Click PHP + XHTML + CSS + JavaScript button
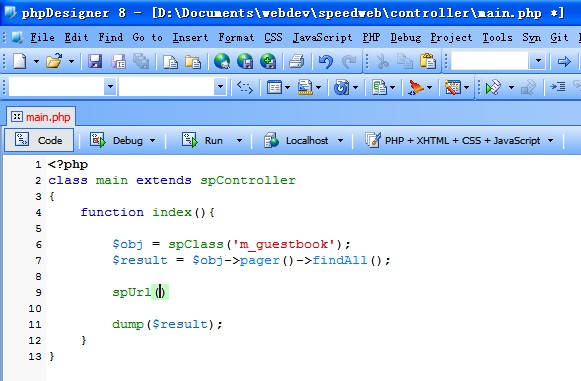The height and width of the screenshot is (381, 581). 452,140
